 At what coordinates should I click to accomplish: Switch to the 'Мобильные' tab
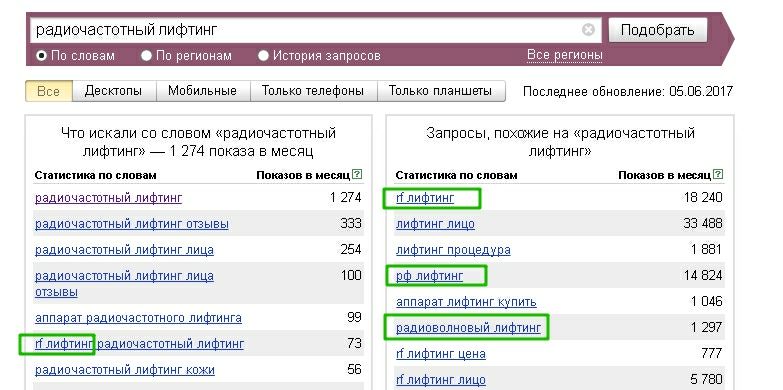(202, 91)
